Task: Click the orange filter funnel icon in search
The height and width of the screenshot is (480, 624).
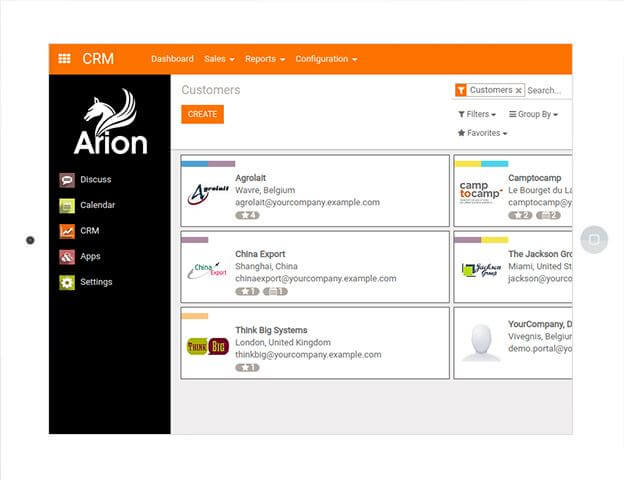Action: (x=461, y=90)
